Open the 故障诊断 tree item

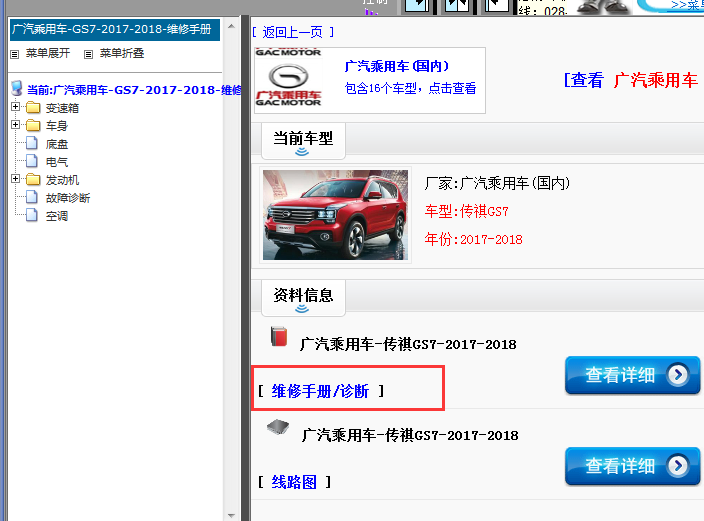[x=68, y=198]
